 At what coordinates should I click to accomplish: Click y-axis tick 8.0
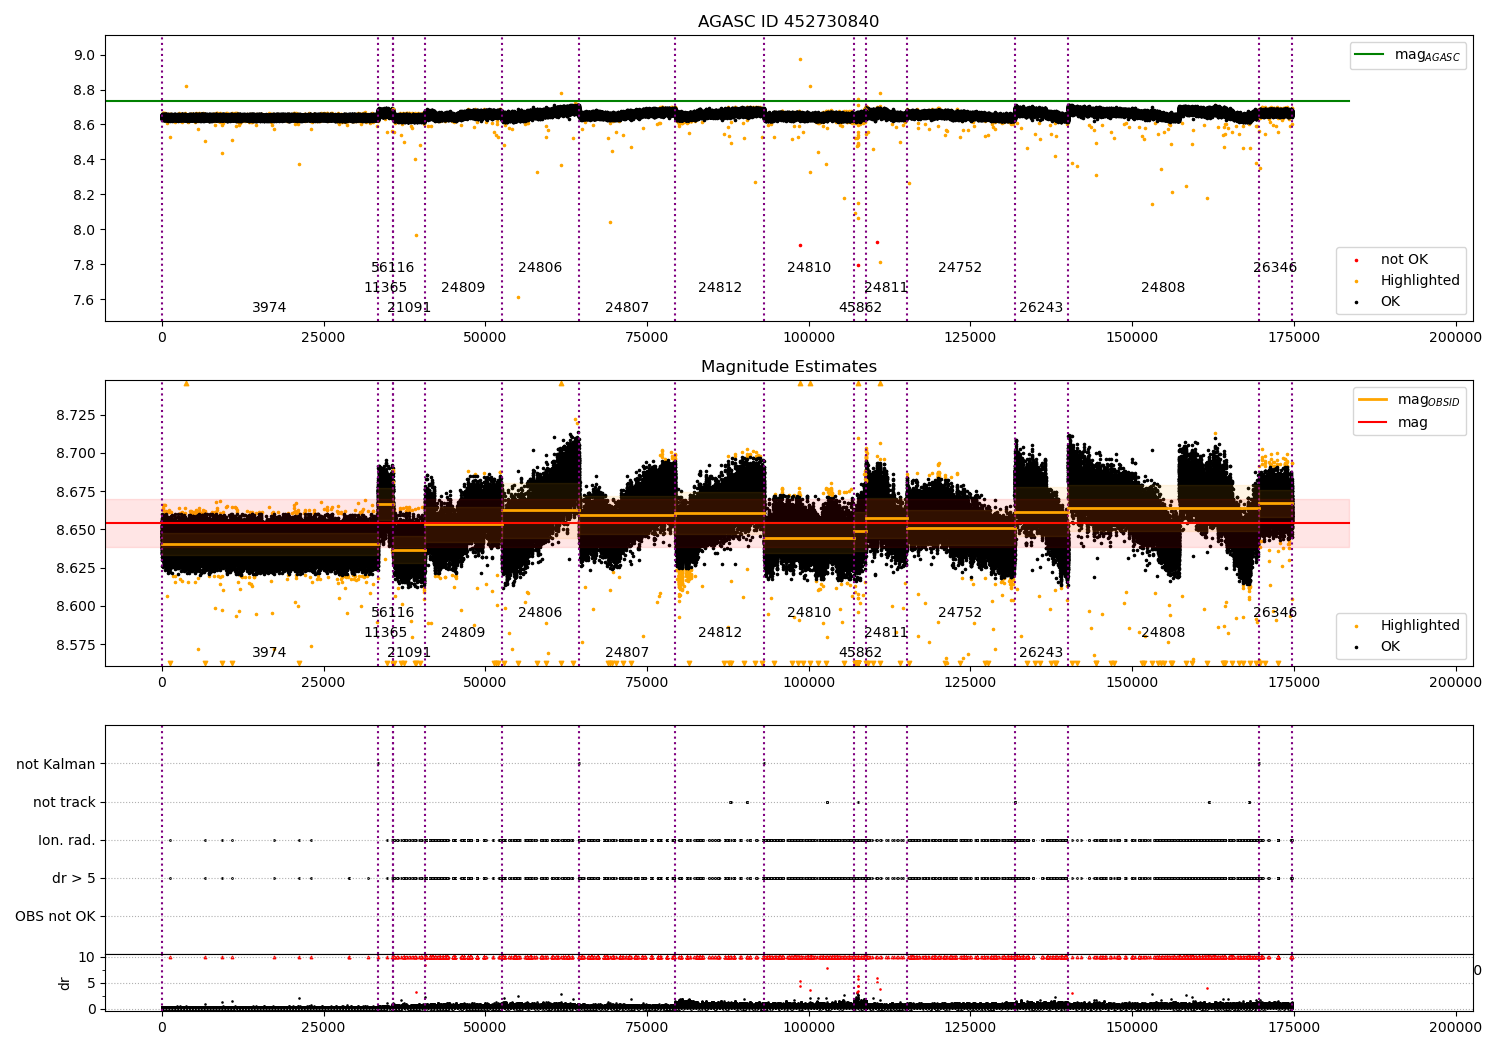click(x=84, y=230)
